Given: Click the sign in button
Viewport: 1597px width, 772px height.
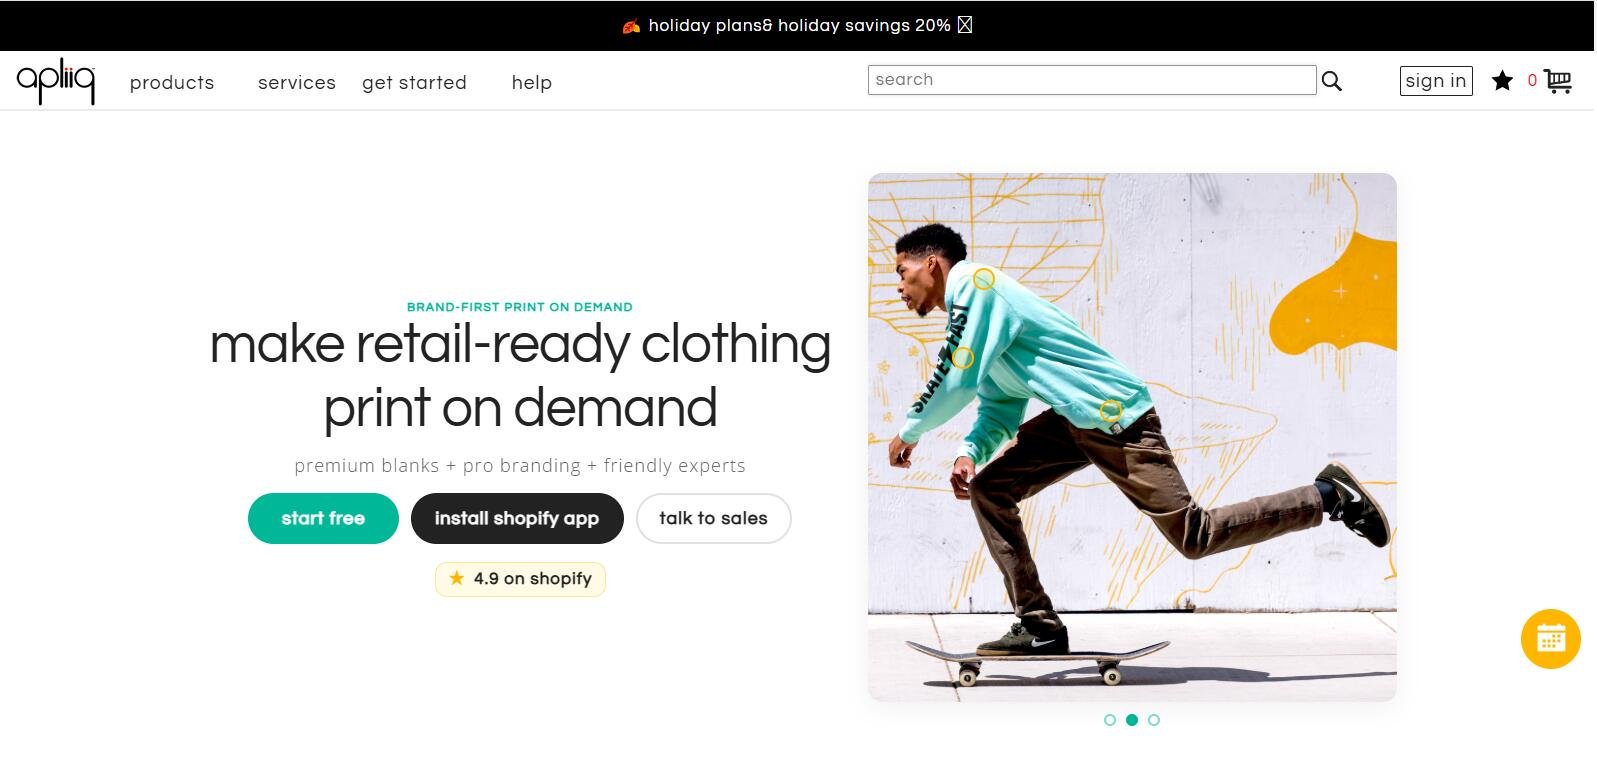Looking at the screenshot, I should 1436,81.
